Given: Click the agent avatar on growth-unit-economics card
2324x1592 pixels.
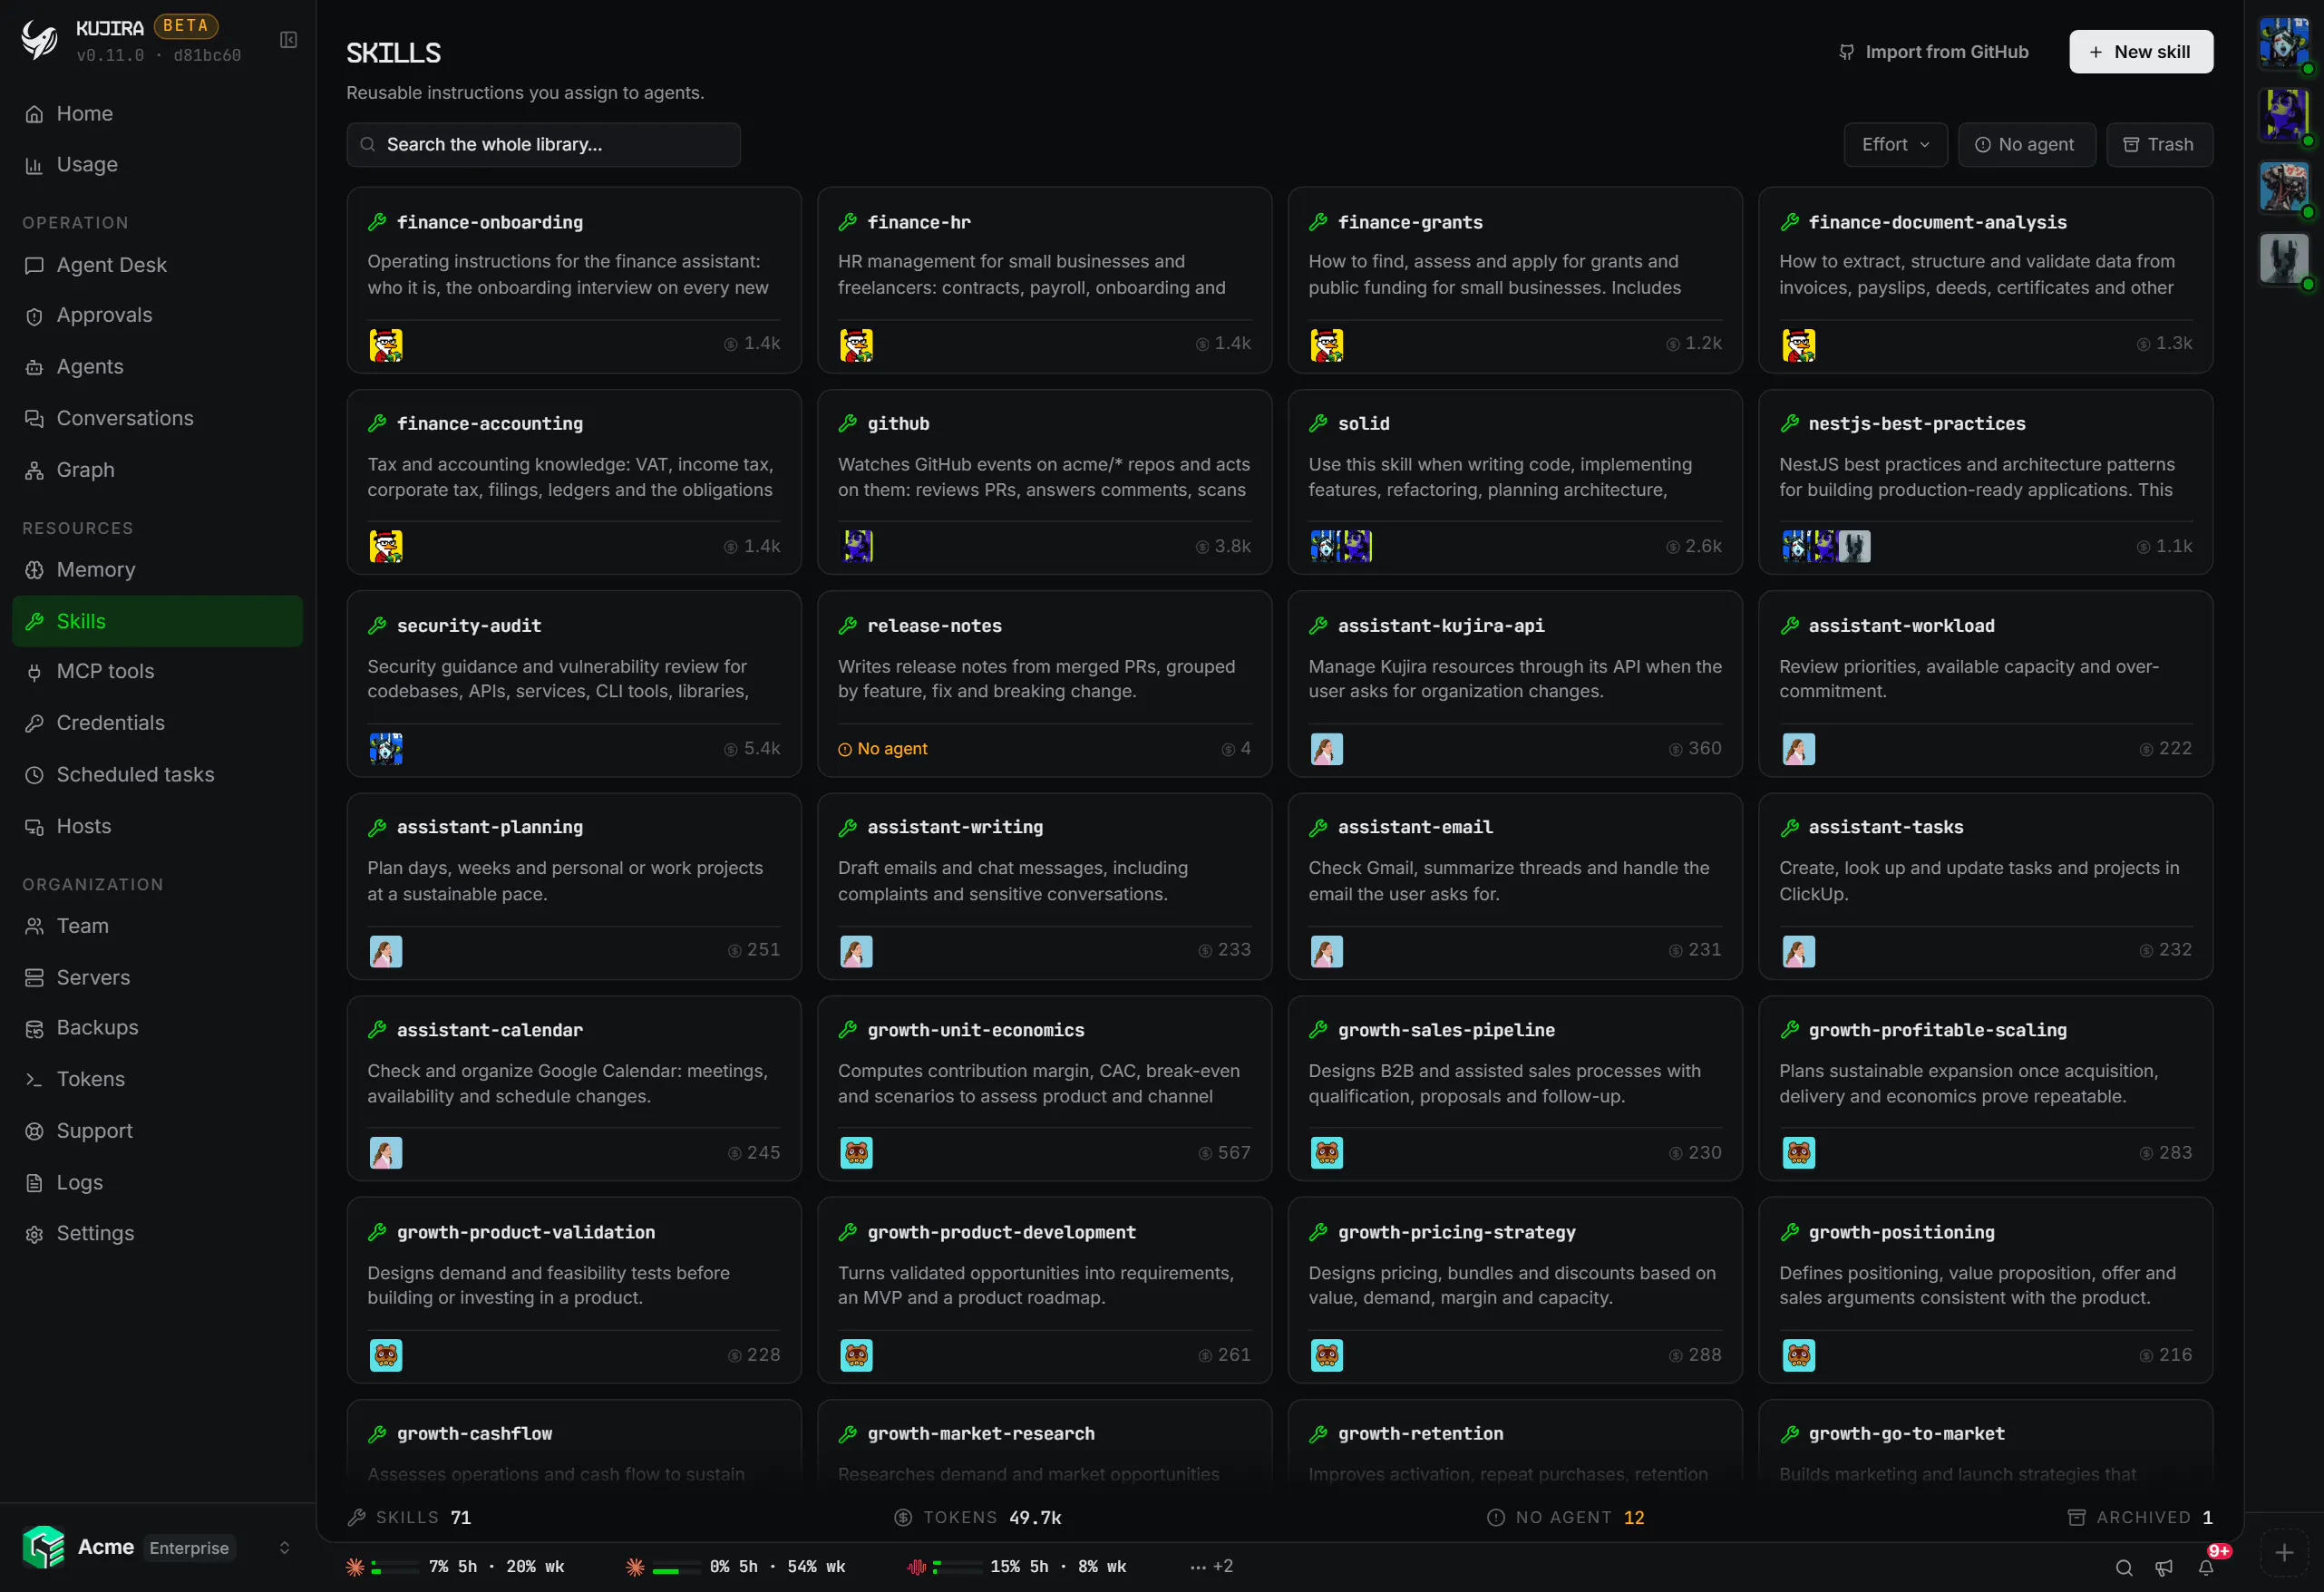Looking at the screenshot, I should point(857,1153).
